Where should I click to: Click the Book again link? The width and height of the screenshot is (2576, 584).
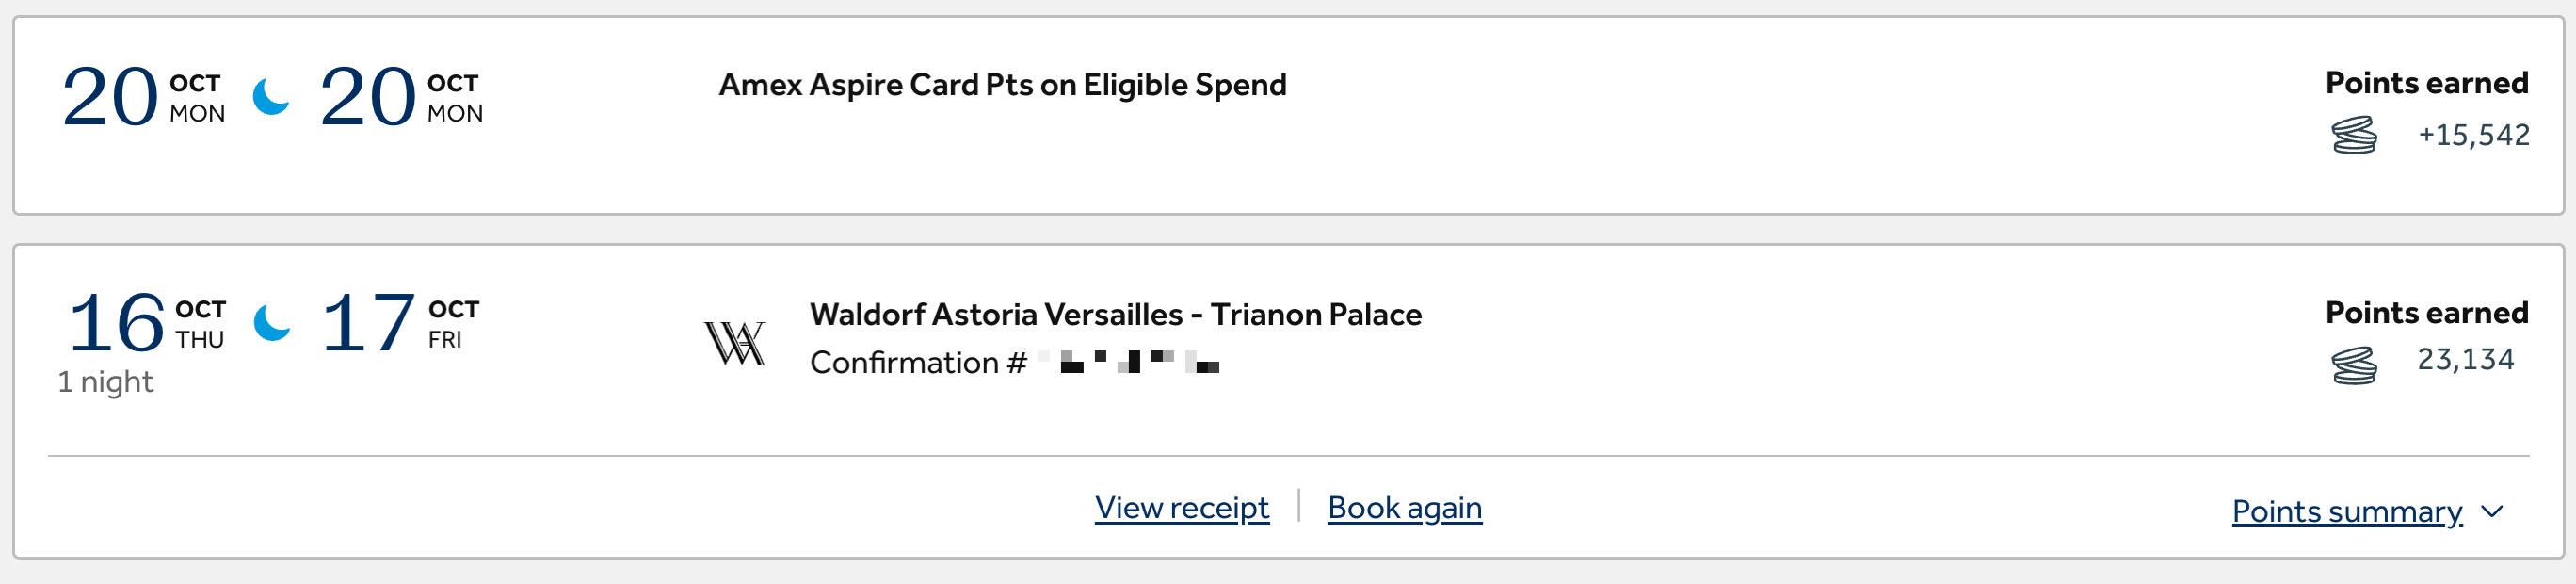pos(1404,508)
